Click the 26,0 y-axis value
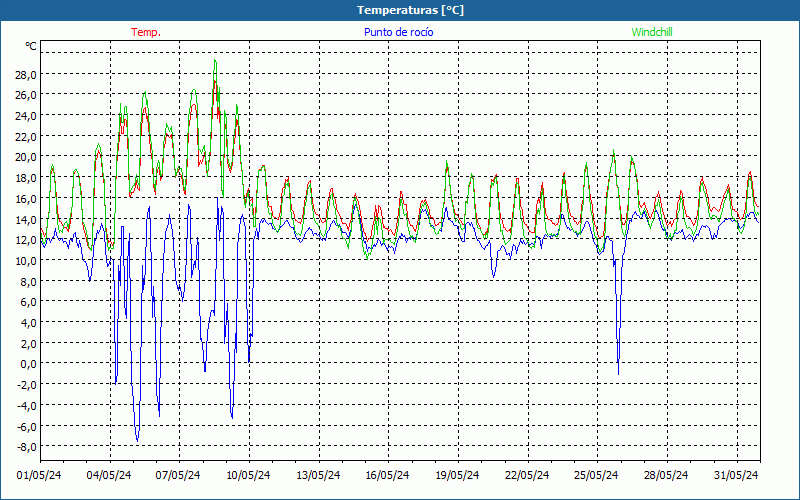This screenshot has width=800, height=500. (x=26, y=95)
